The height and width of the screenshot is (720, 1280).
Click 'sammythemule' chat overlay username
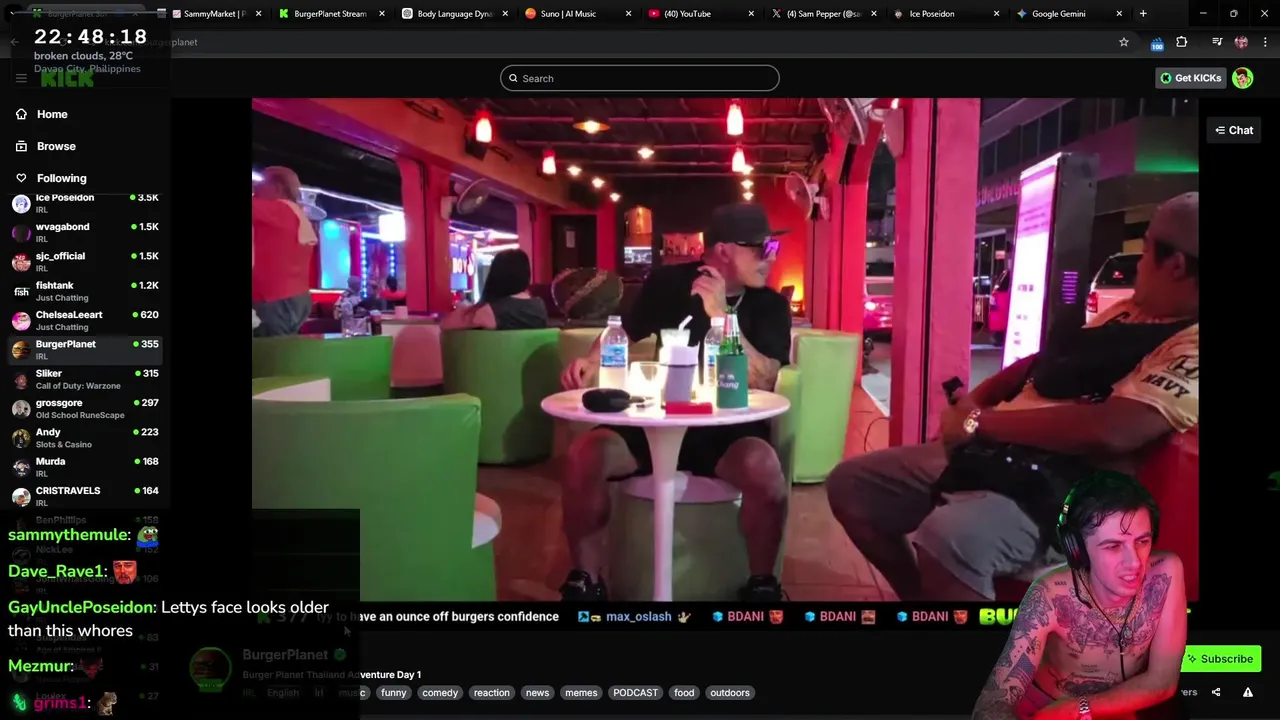[x=69, y=535]
